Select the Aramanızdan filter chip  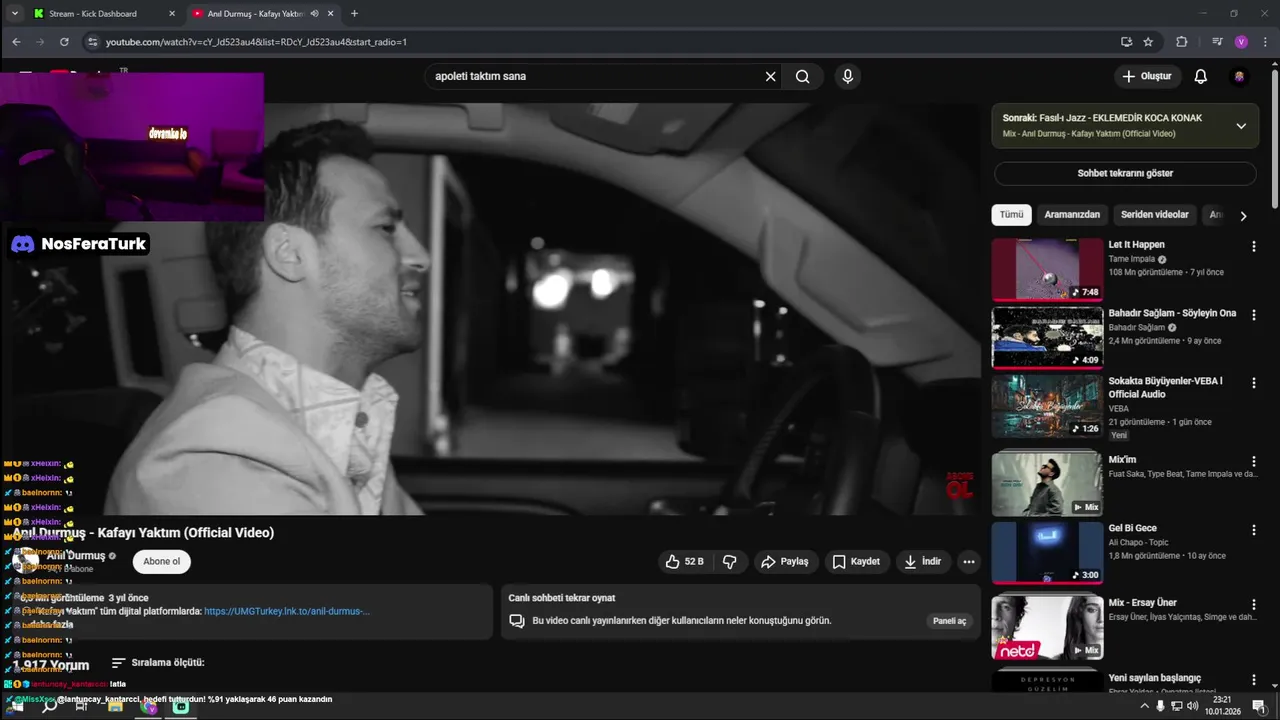1072,215
